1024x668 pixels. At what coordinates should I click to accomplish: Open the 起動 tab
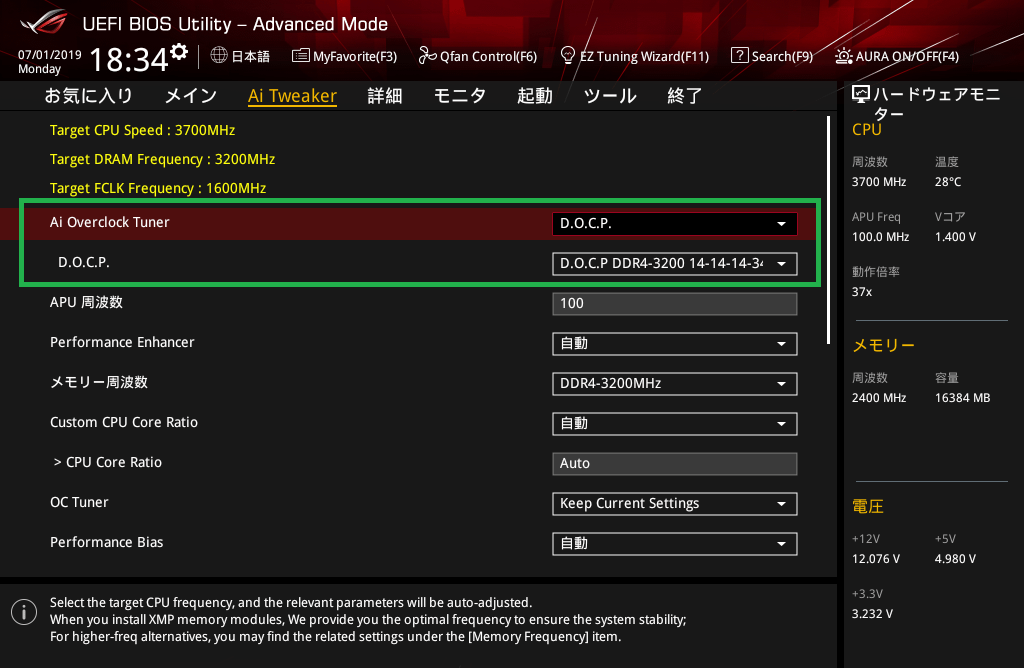click(x=535, y=96)
